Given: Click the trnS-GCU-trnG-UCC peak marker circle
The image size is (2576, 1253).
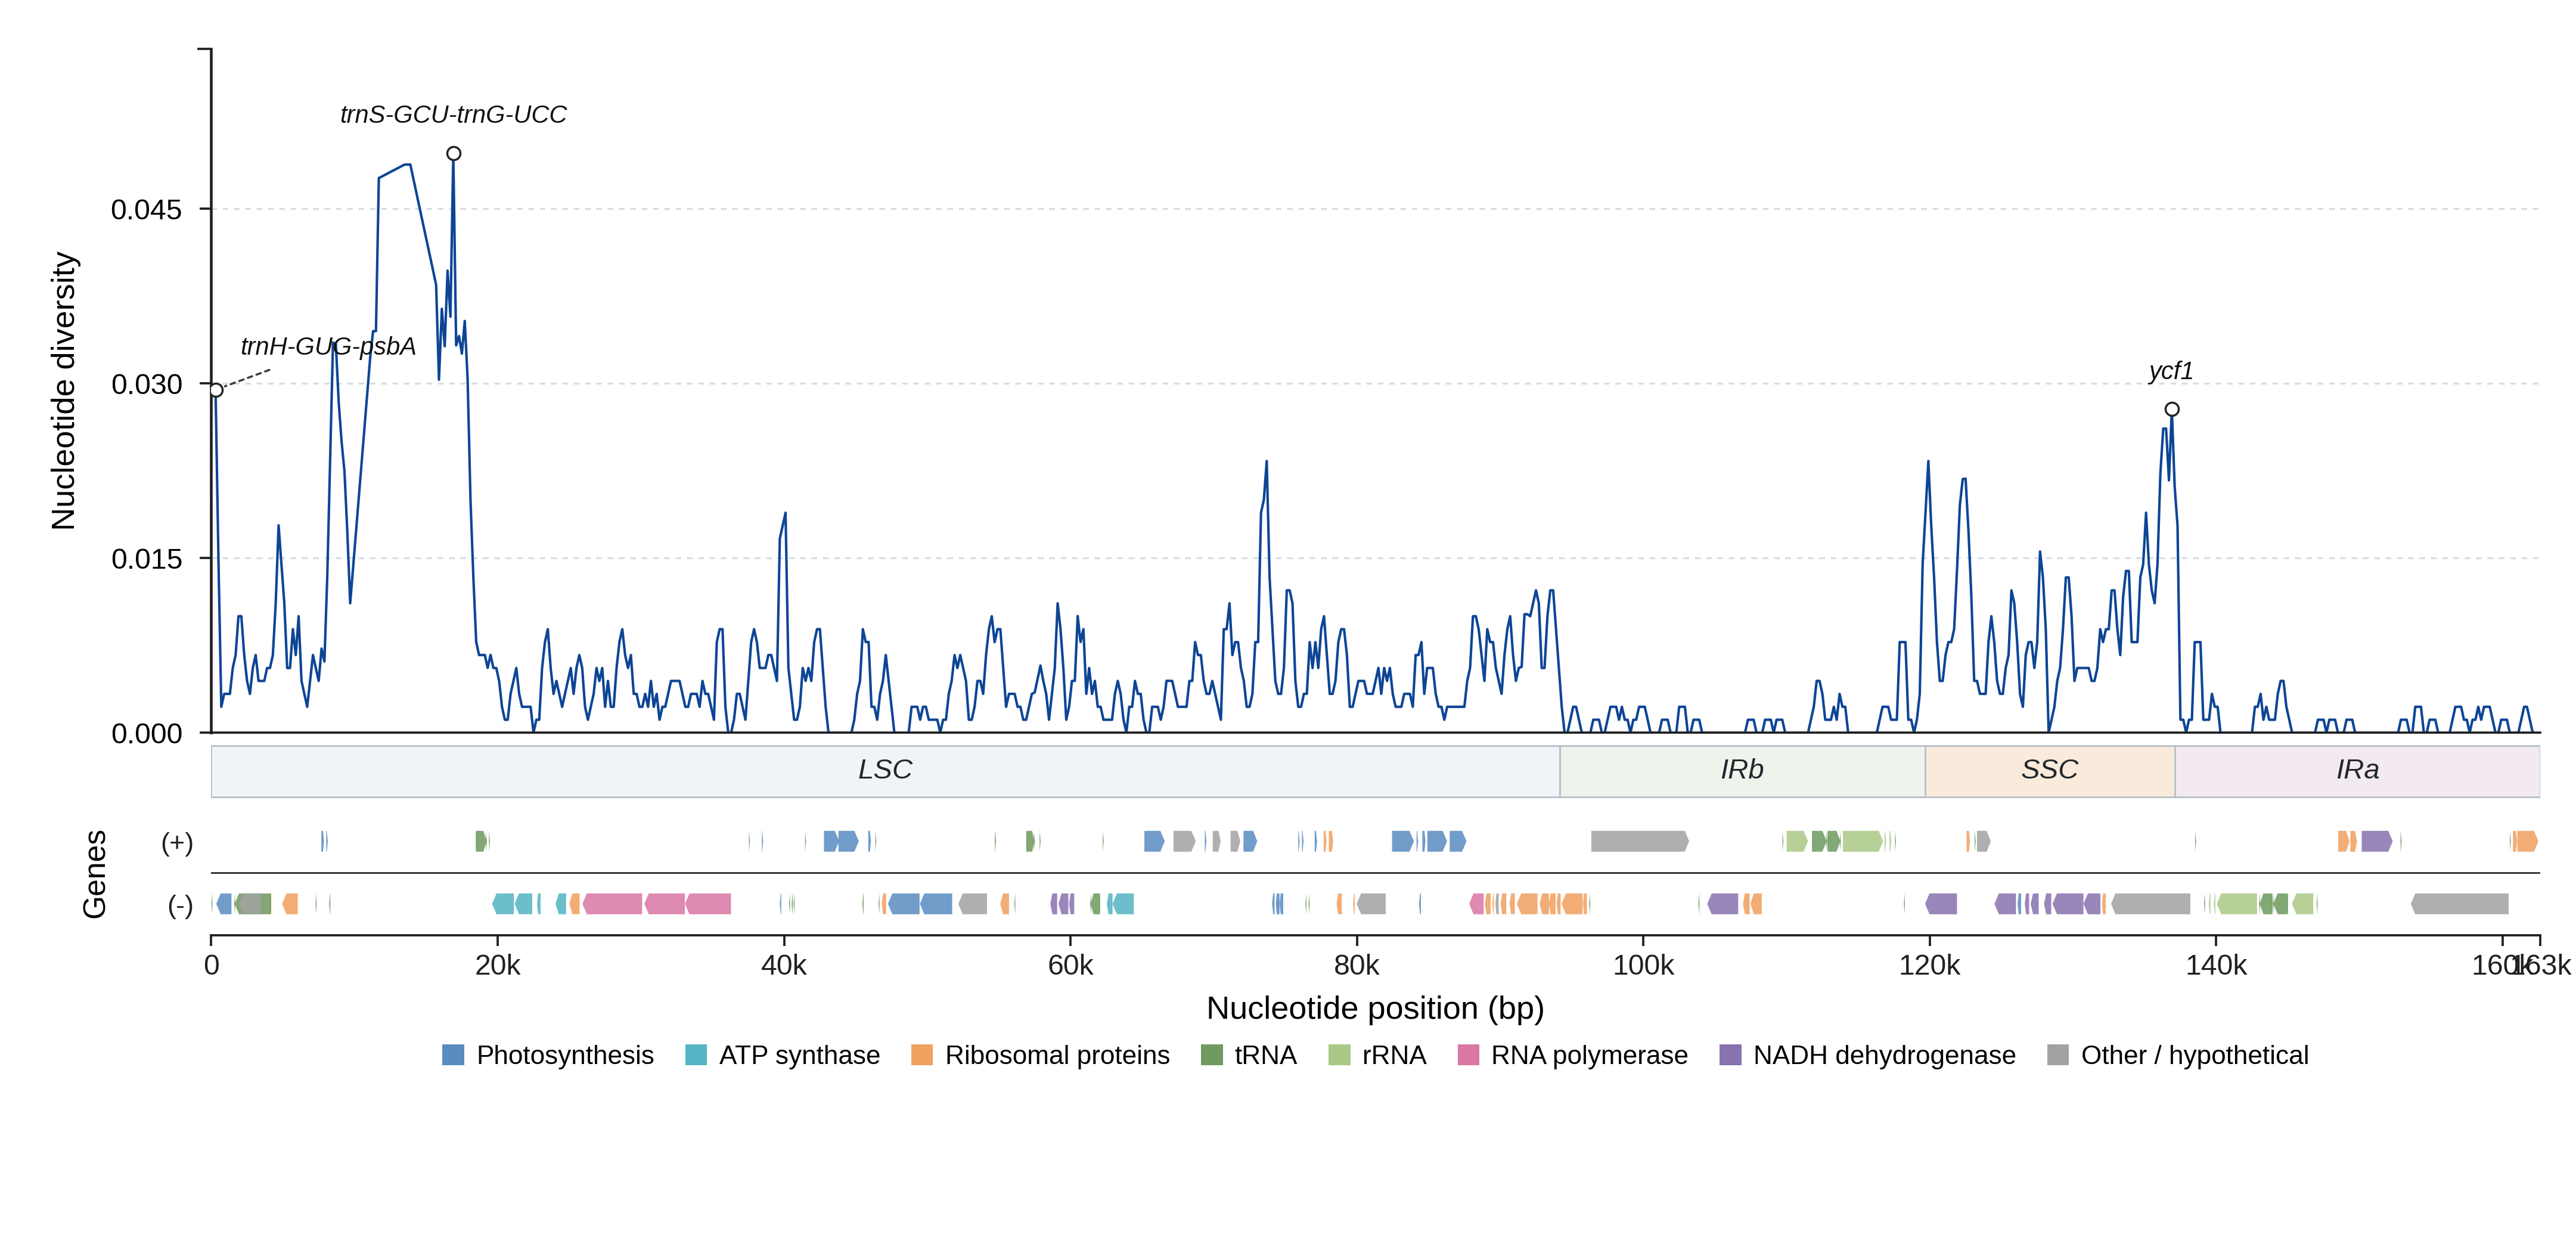Looking at the screenshot, I should tap(454, 153).
